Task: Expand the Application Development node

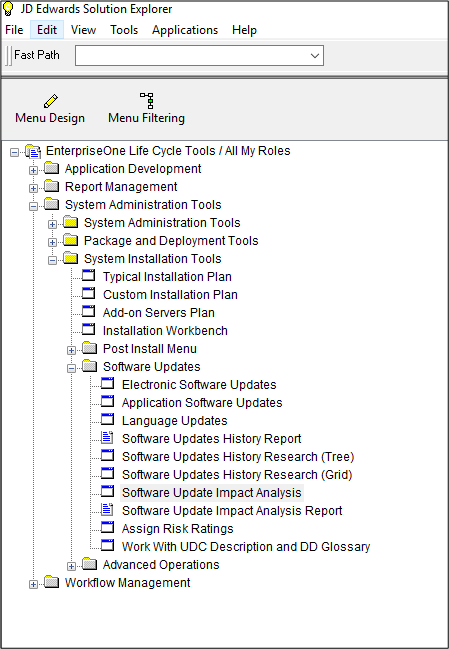Action: tap(34, 170)
